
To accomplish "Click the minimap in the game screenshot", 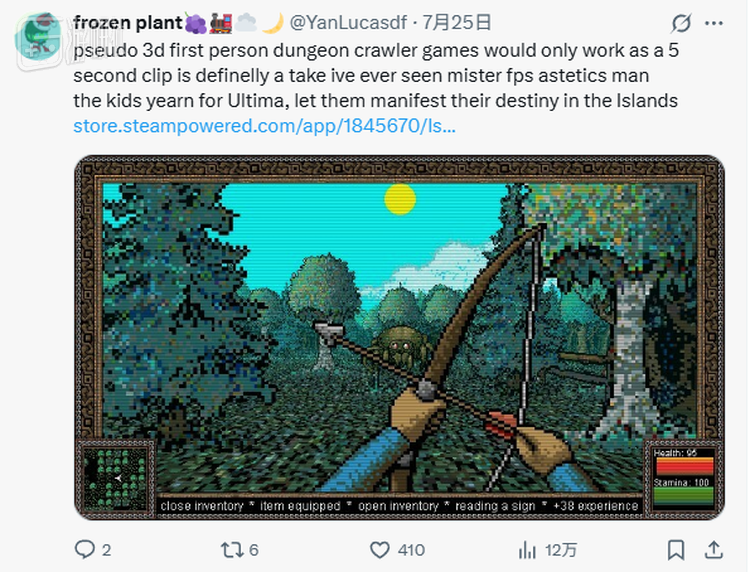I will (x=115, y=479).
